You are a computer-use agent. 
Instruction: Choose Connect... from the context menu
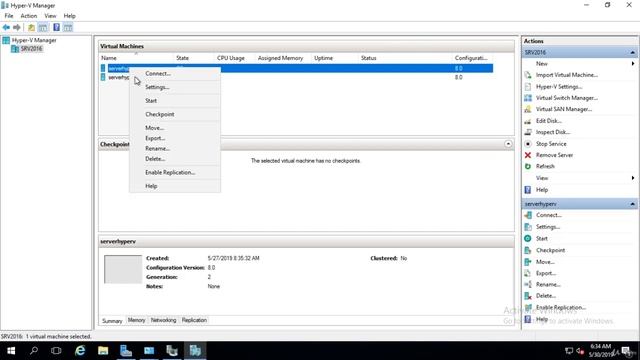tap(175, 73)
